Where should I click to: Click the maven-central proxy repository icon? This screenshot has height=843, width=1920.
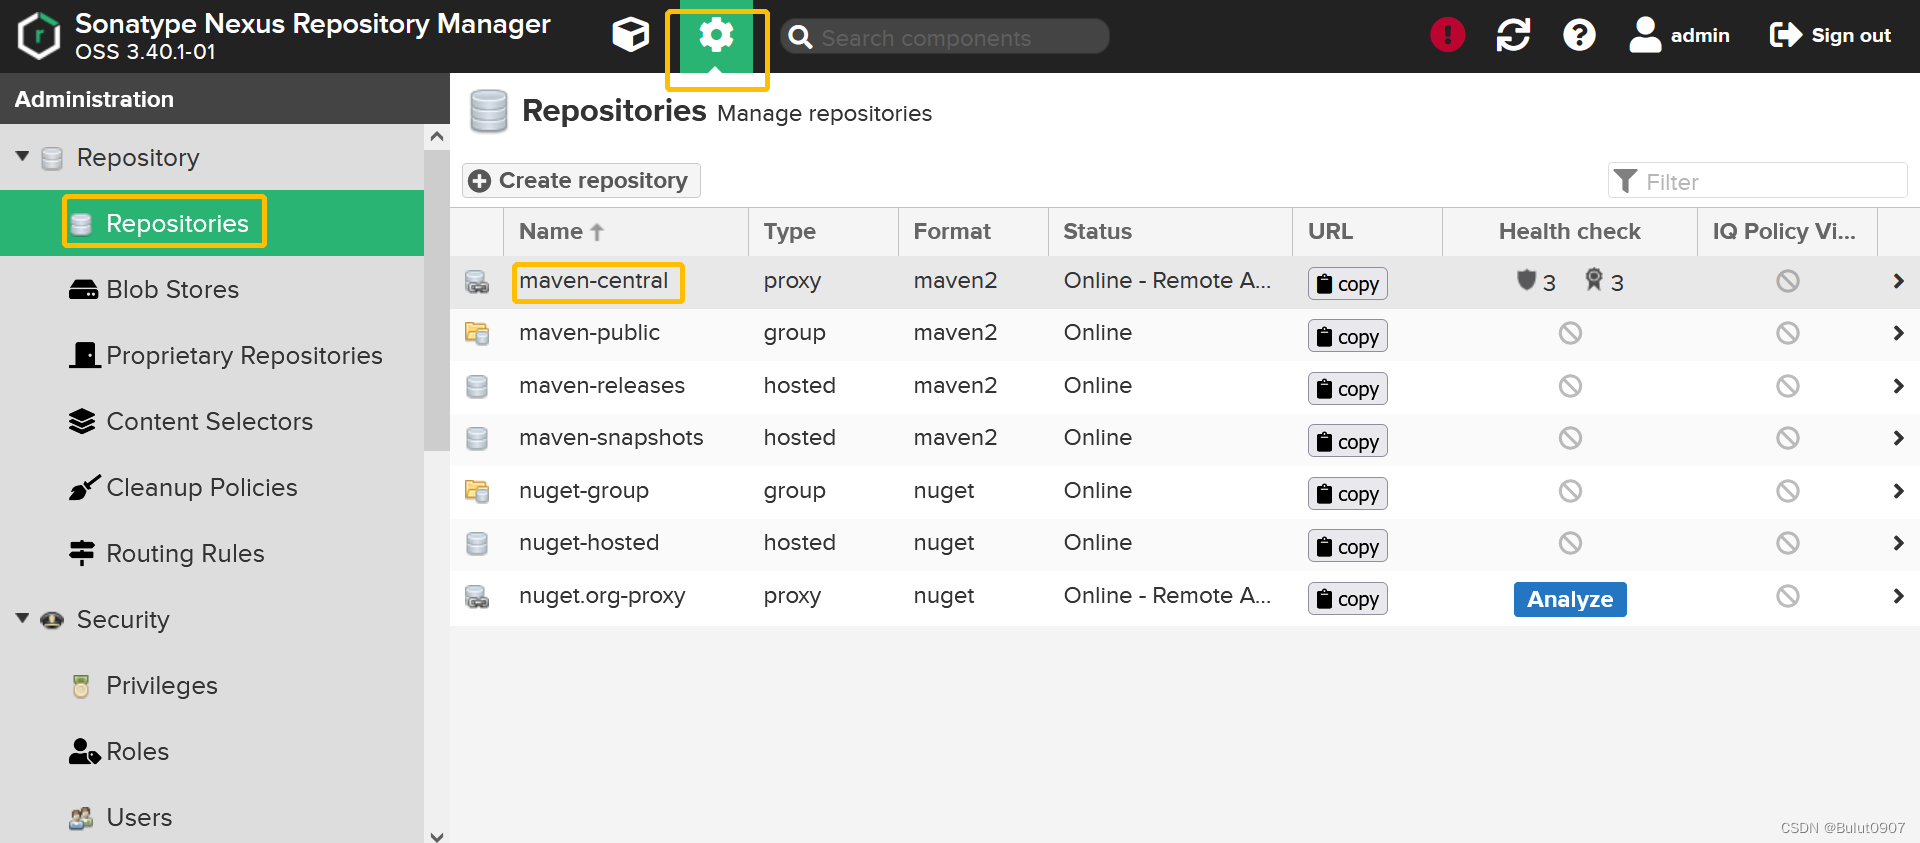point(477,282)
